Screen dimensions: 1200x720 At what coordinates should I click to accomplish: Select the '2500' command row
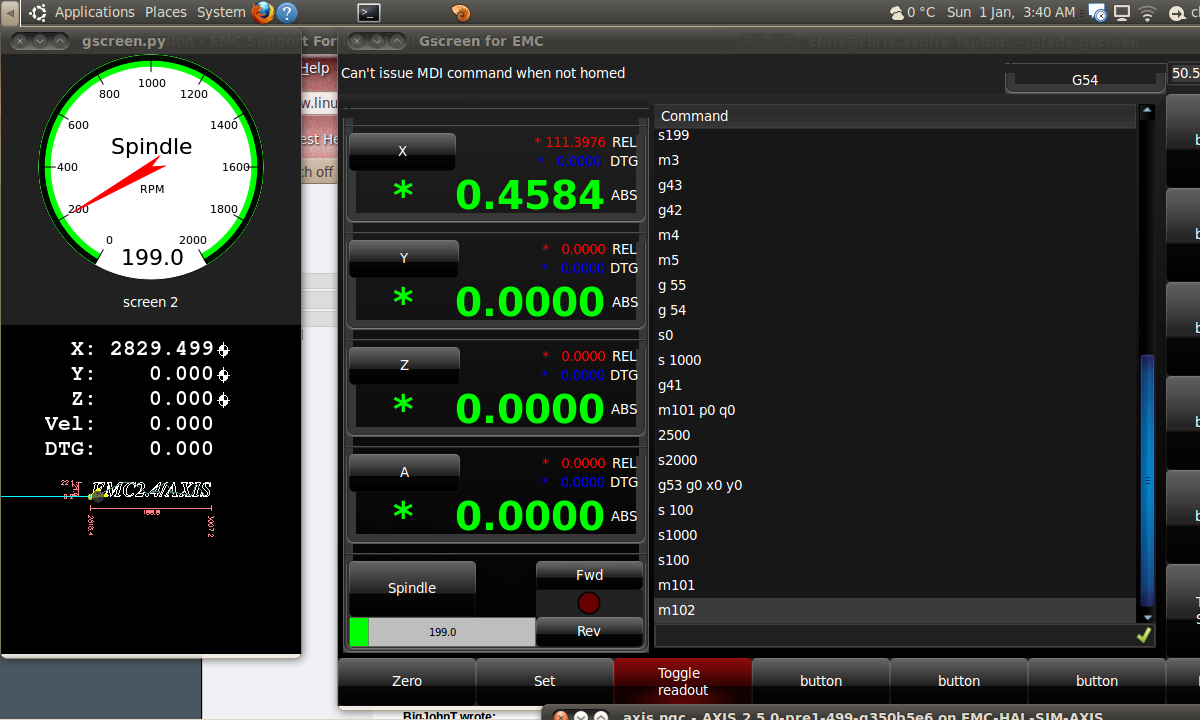[x=896, y=435]
